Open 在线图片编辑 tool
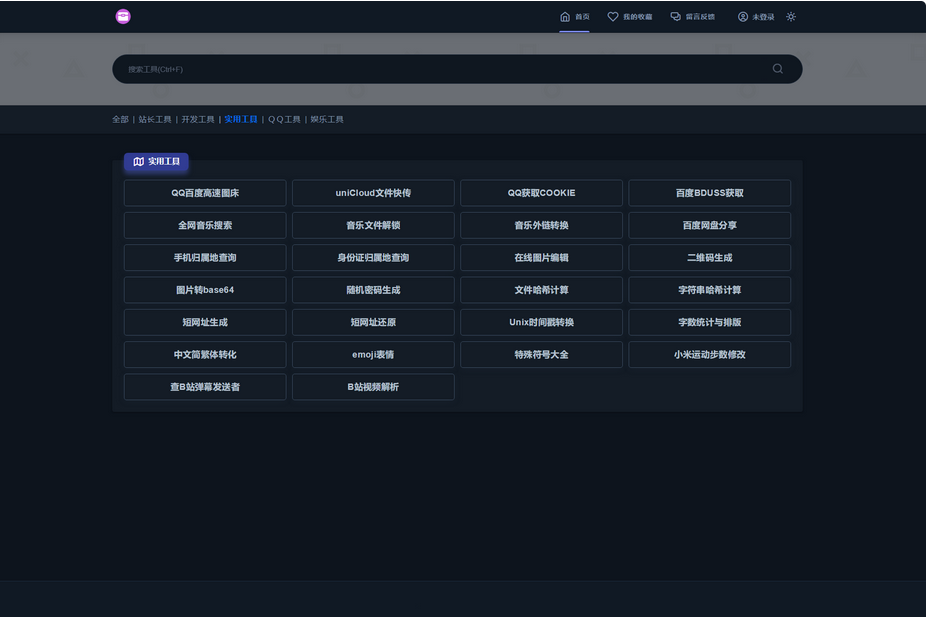 [x=542, y=257]
